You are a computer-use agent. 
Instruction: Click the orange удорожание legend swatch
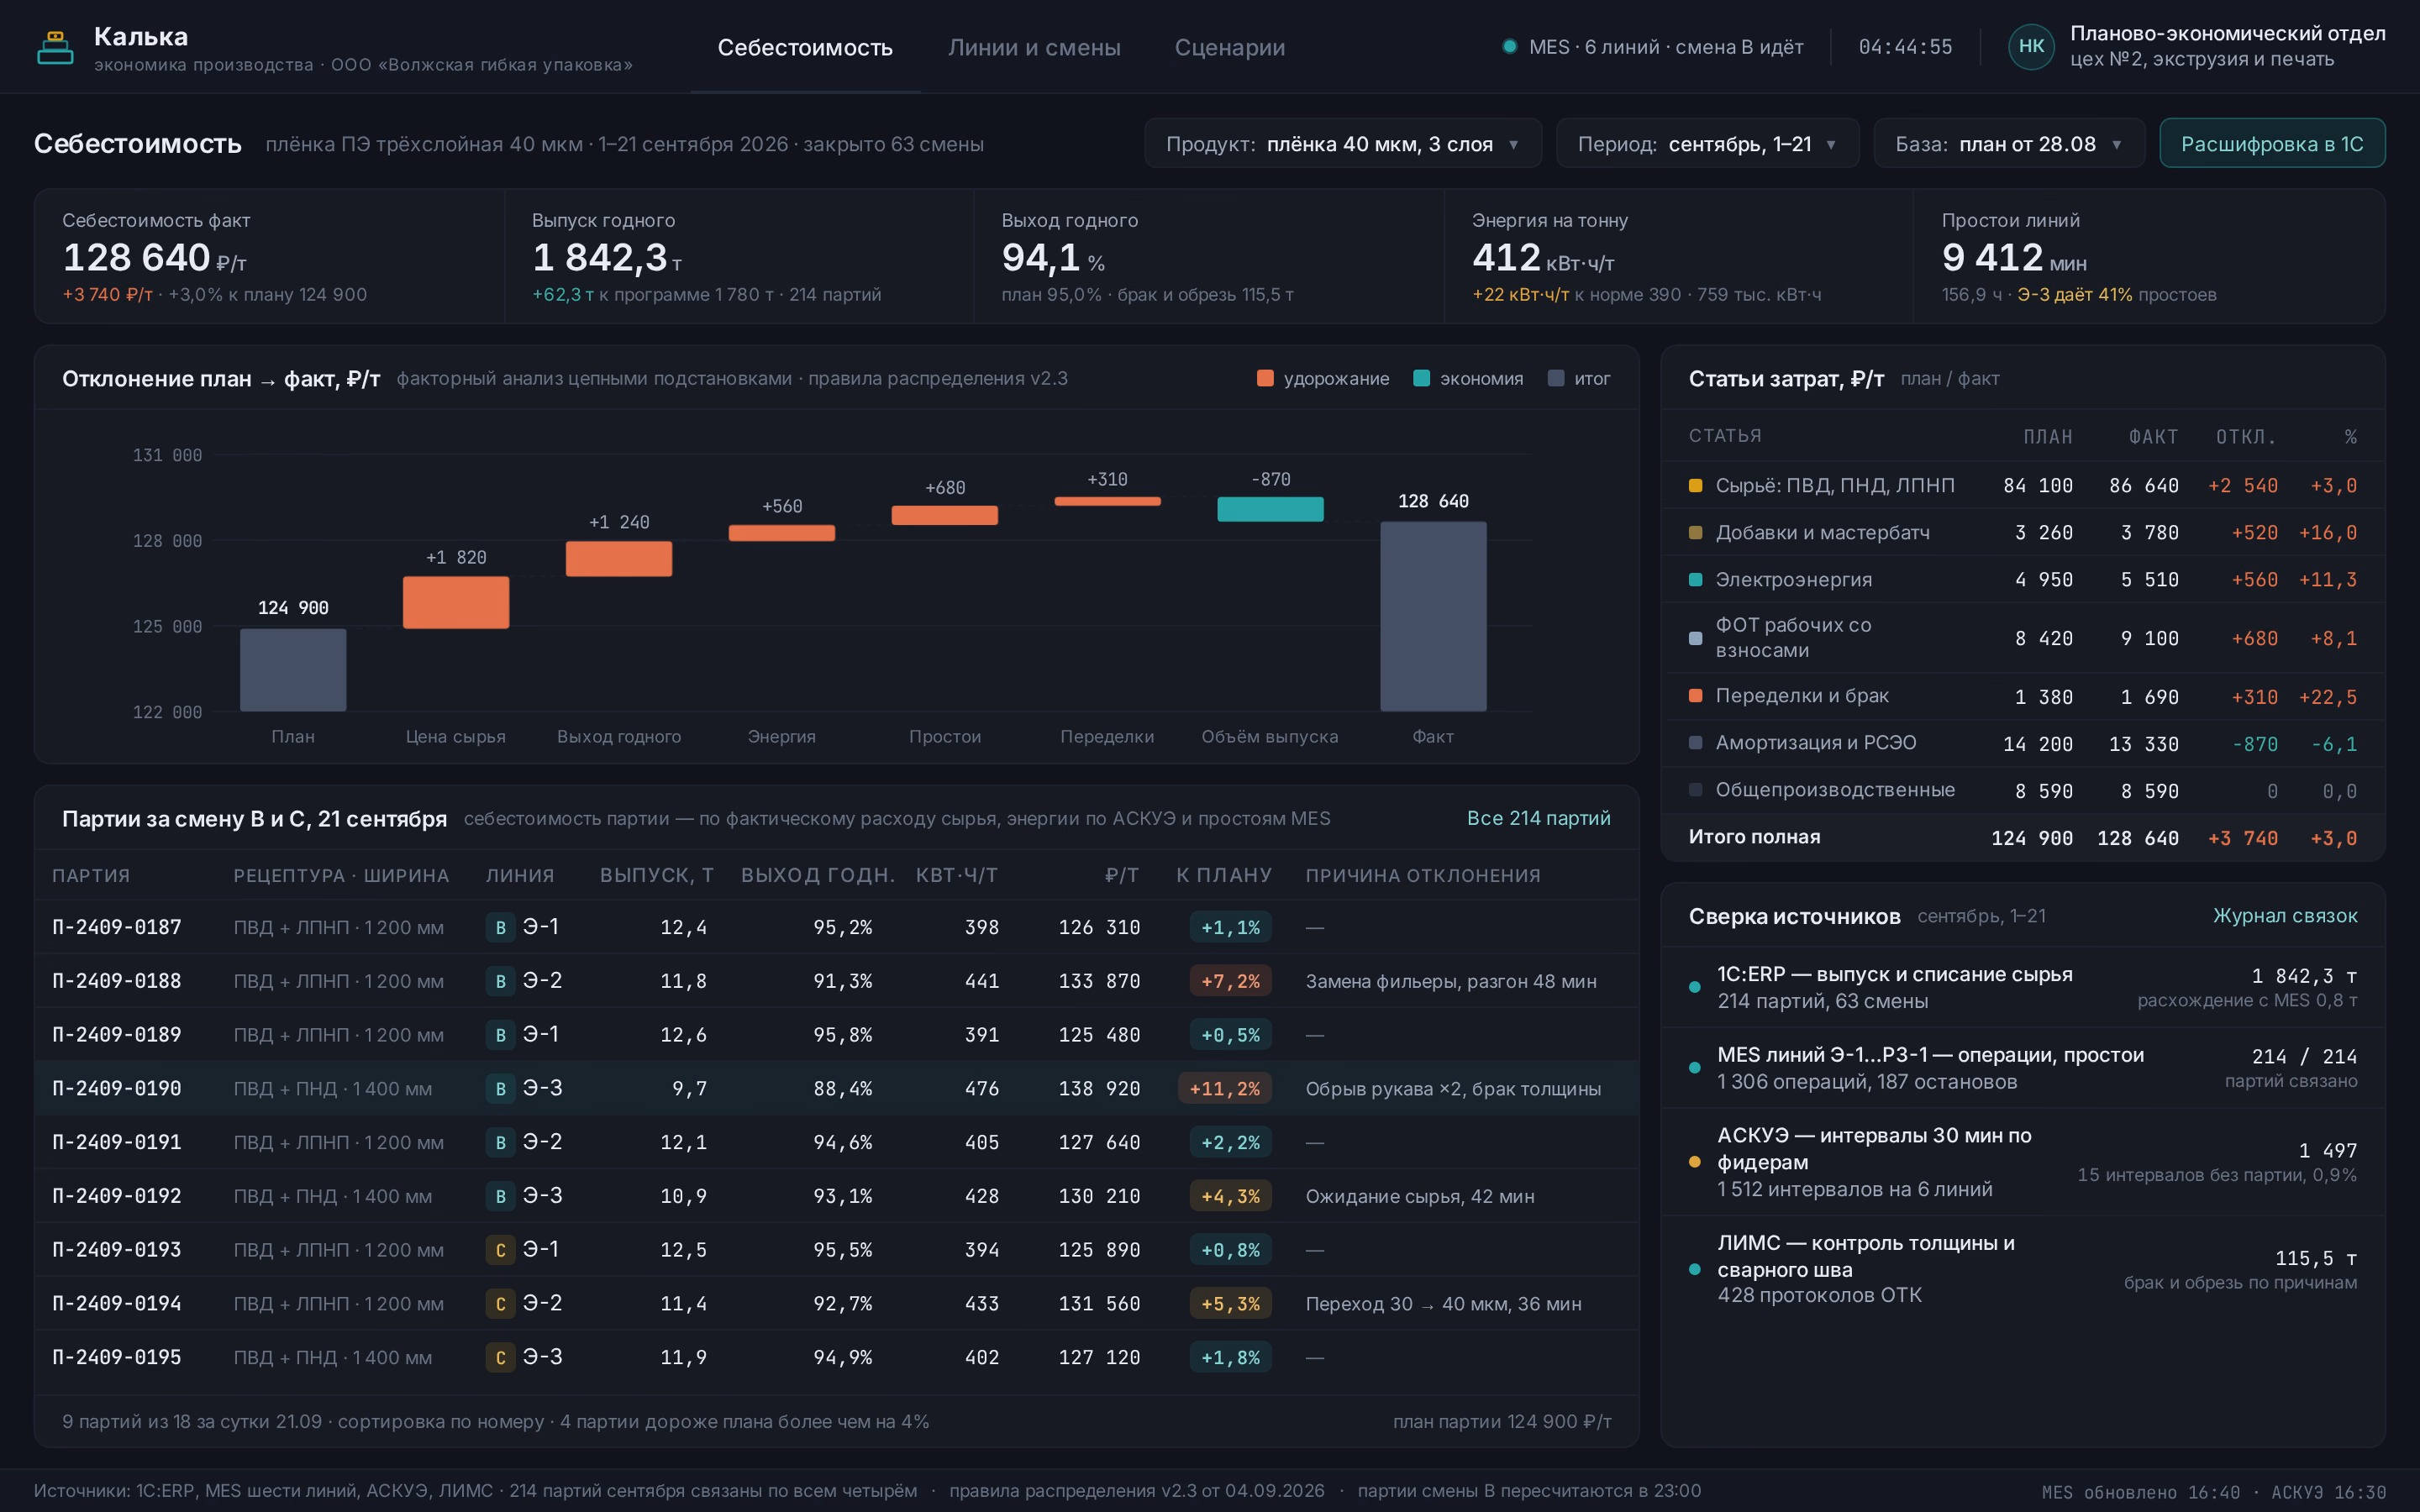[1265, 378]
